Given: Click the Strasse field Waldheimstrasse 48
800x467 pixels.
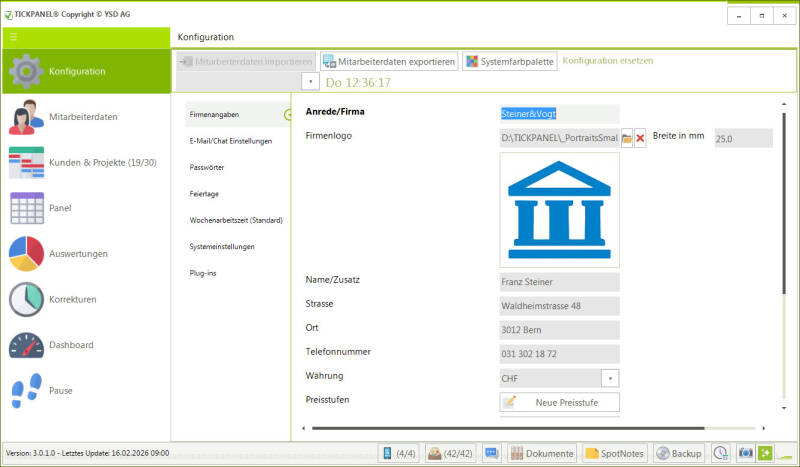Looking at the screenshot, I should pyautogui.click(x=559, y=306).
